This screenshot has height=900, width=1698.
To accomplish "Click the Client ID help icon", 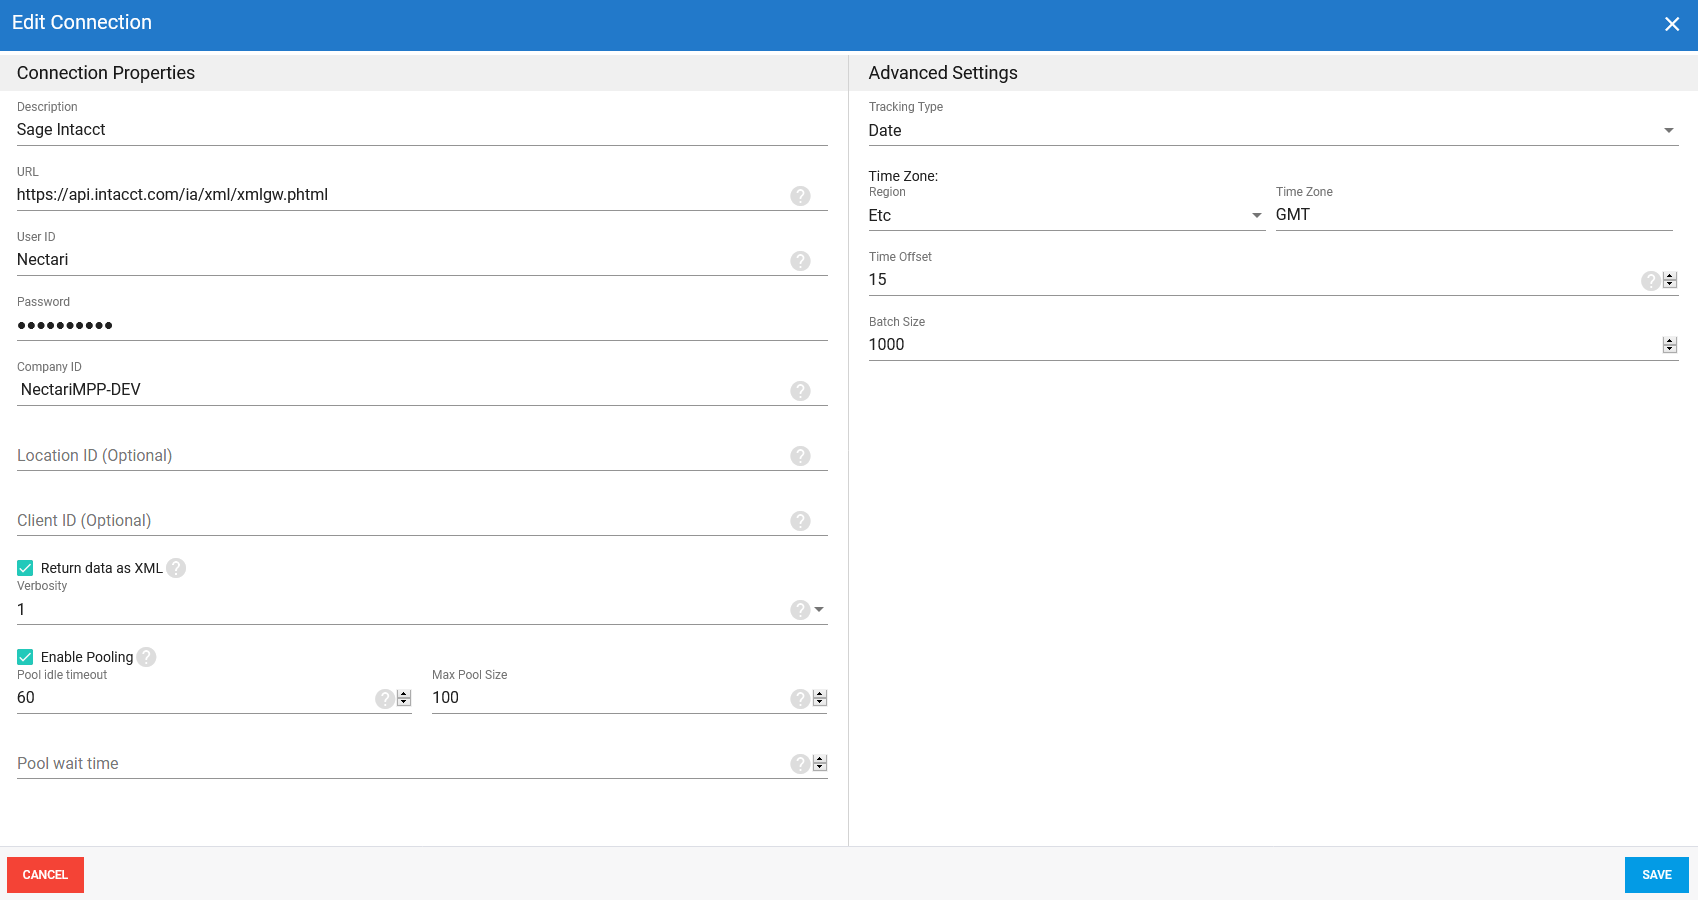I will coord(800,521).
